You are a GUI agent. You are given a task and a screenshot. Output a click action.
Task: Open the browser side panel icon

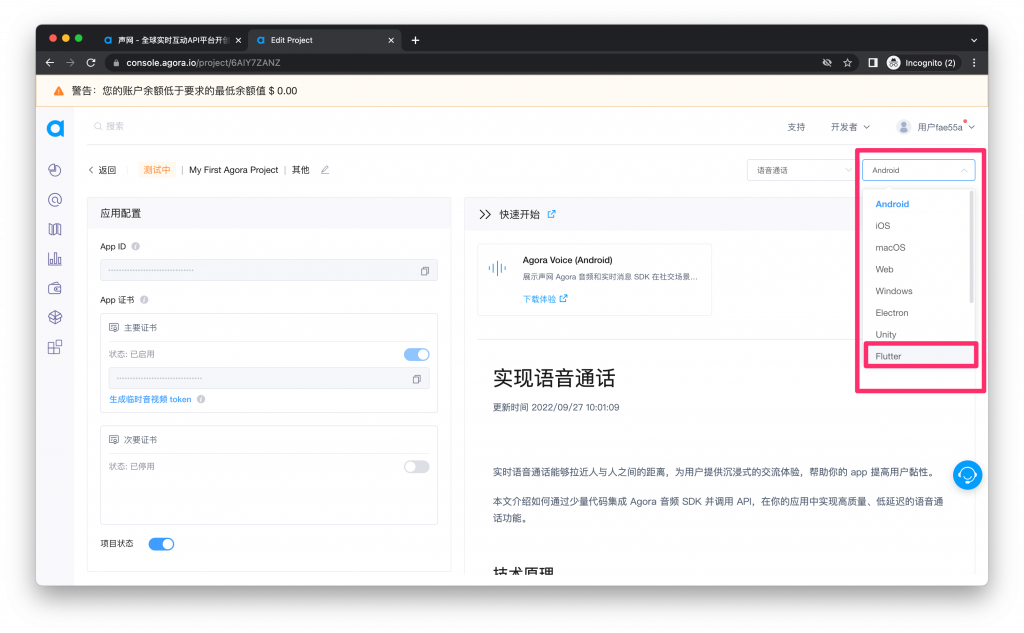pyautogui.click(x=872, y=63)
